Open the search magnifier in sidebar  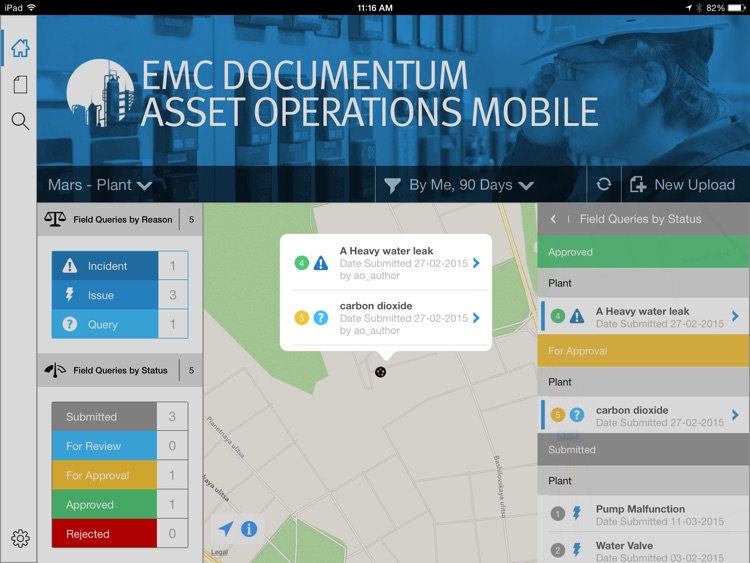coord(20,121)
